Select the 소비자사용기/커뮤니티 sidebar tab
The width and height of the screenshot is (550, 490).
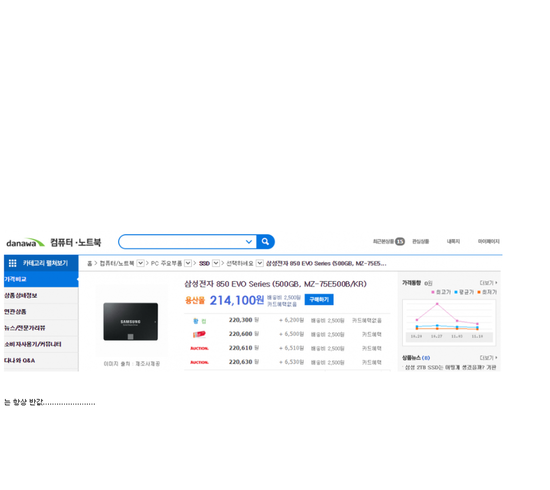click(41, 344)
